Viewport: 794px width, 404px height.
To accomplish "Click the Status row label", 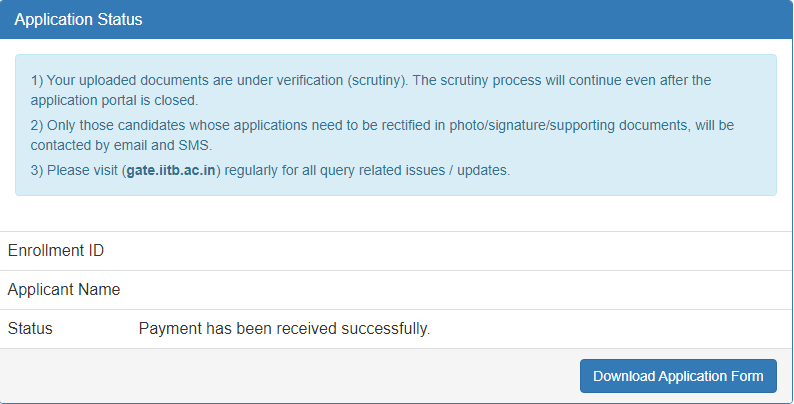I will [30, 329].
